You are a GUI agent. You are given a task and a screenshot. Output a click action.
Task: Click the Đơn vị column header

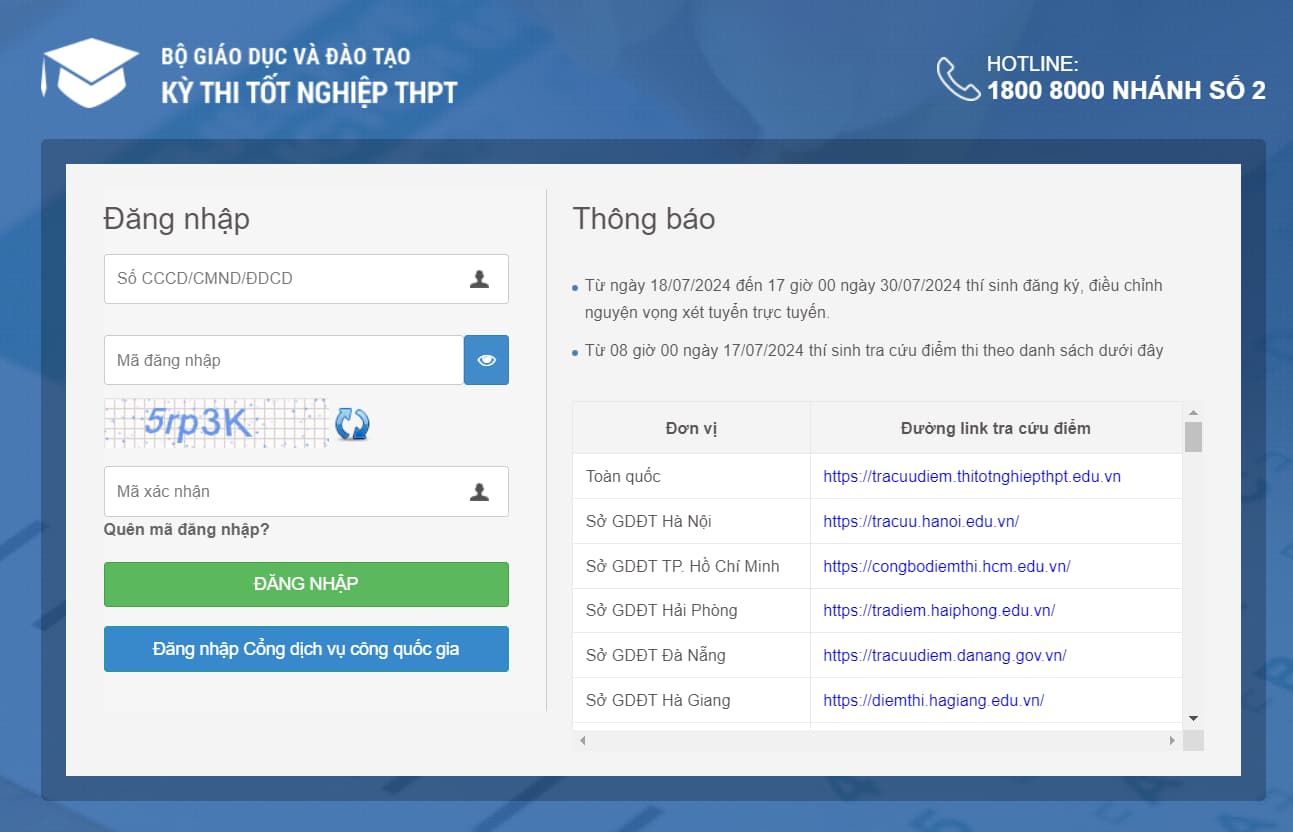[691, 428]
